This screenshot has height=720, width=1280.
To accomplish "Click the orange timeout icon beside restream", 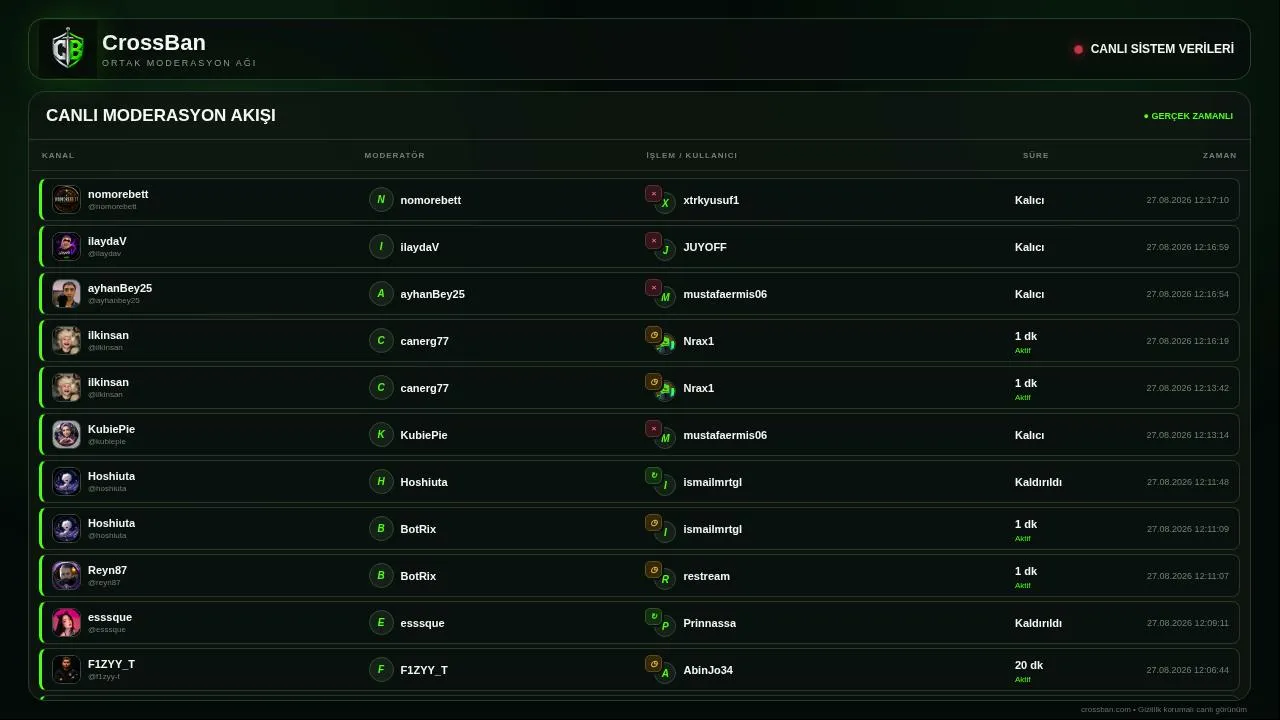I will pyautogui.click(x=653, y=570).
